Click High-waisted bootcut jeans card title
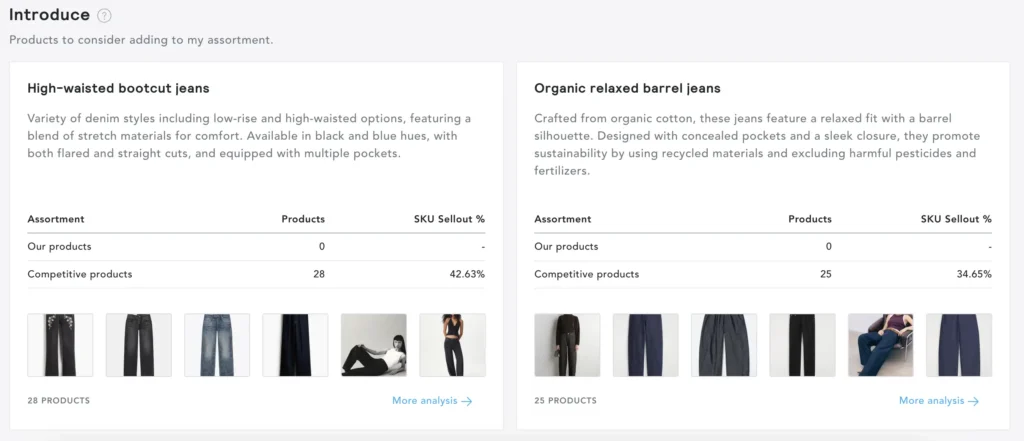The height and width of the screenshot is (441, 1024). [x=118, y=88]
